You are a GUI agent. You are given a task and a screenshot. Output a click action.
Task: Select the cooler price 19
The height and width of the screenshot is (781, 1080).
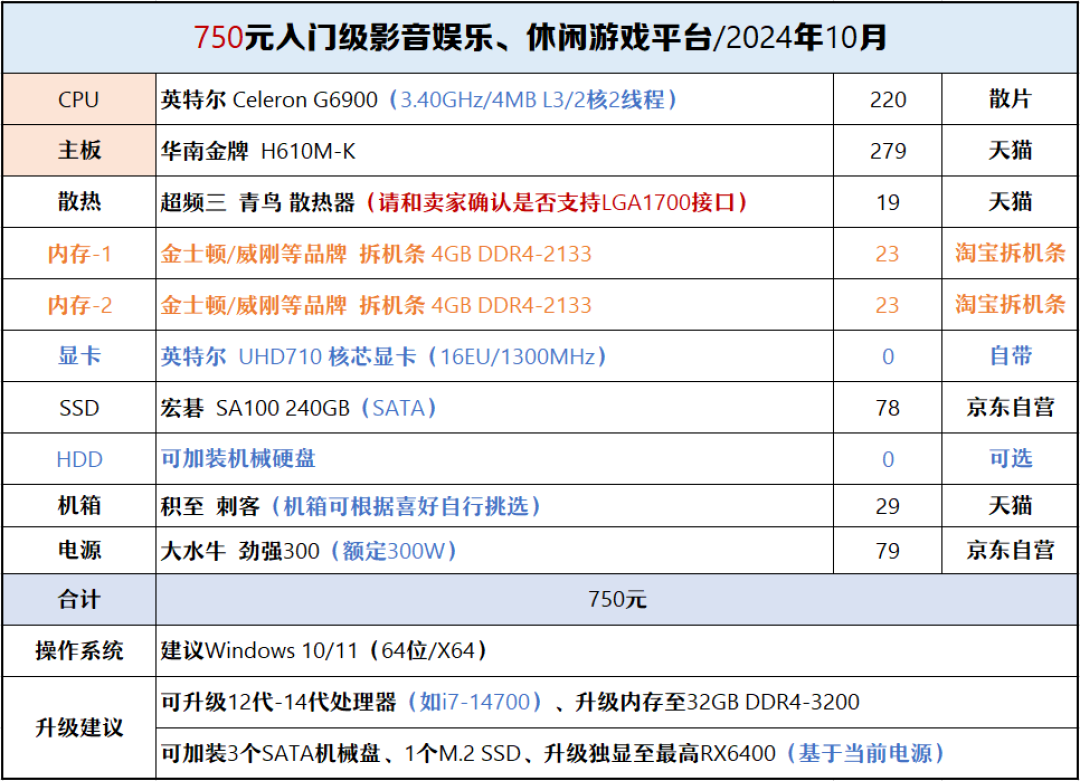(x=887, y=202)
